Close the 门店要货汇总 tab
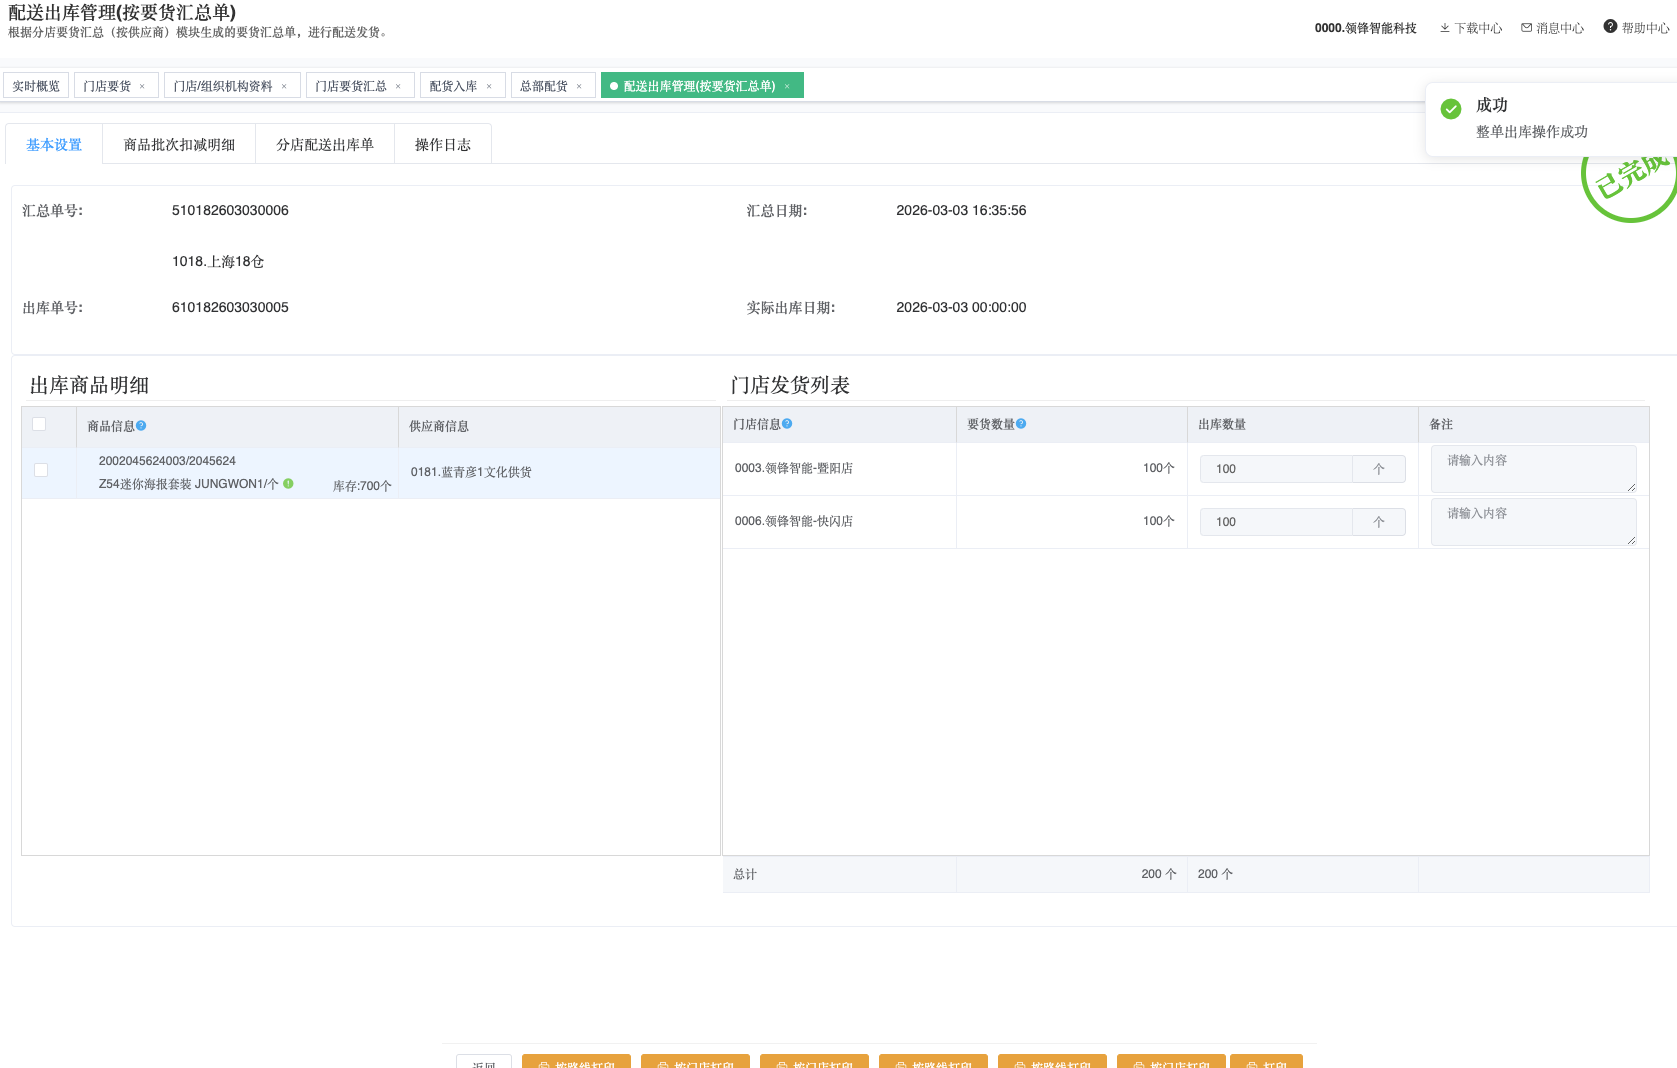Image resolution: width=1677 pixels, height=1068 pixels. [398, 87]
